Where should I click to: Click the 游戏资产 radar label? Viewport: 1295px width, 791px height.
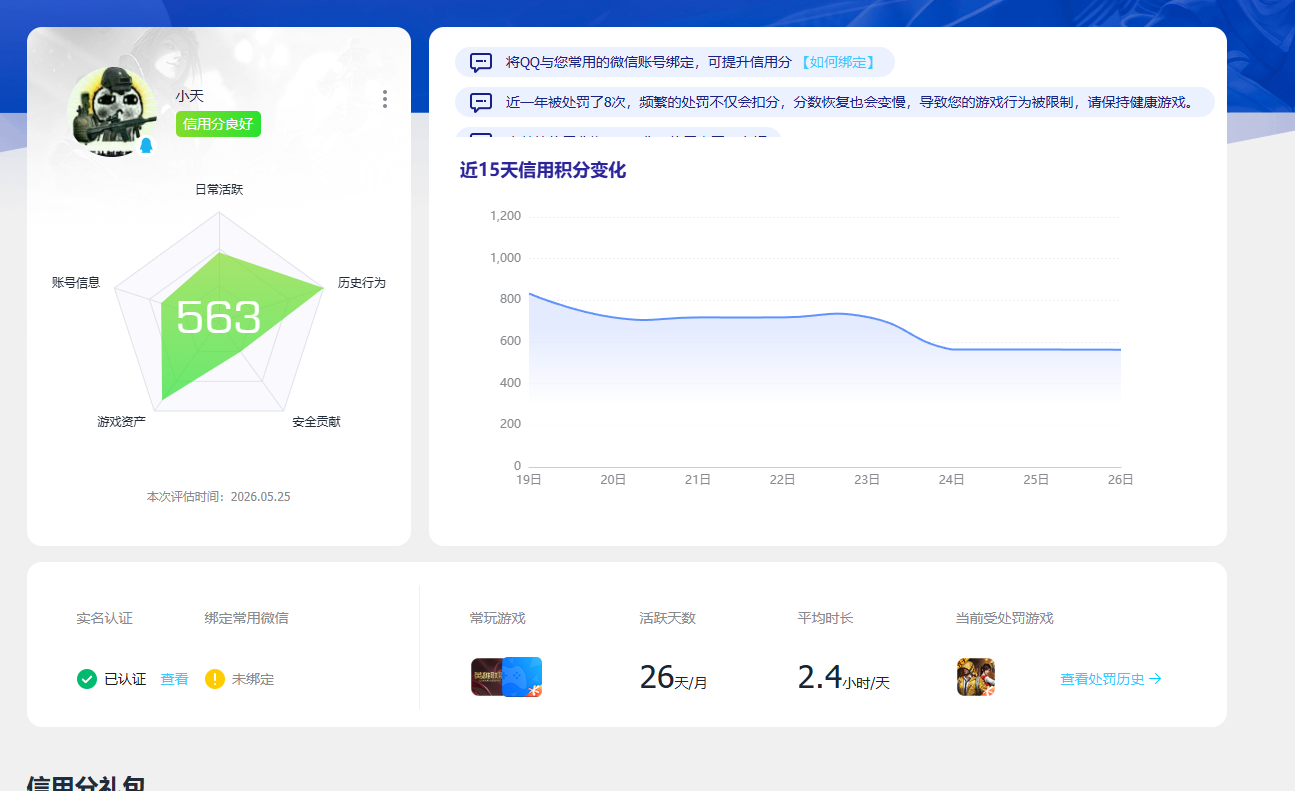point(121,422)
